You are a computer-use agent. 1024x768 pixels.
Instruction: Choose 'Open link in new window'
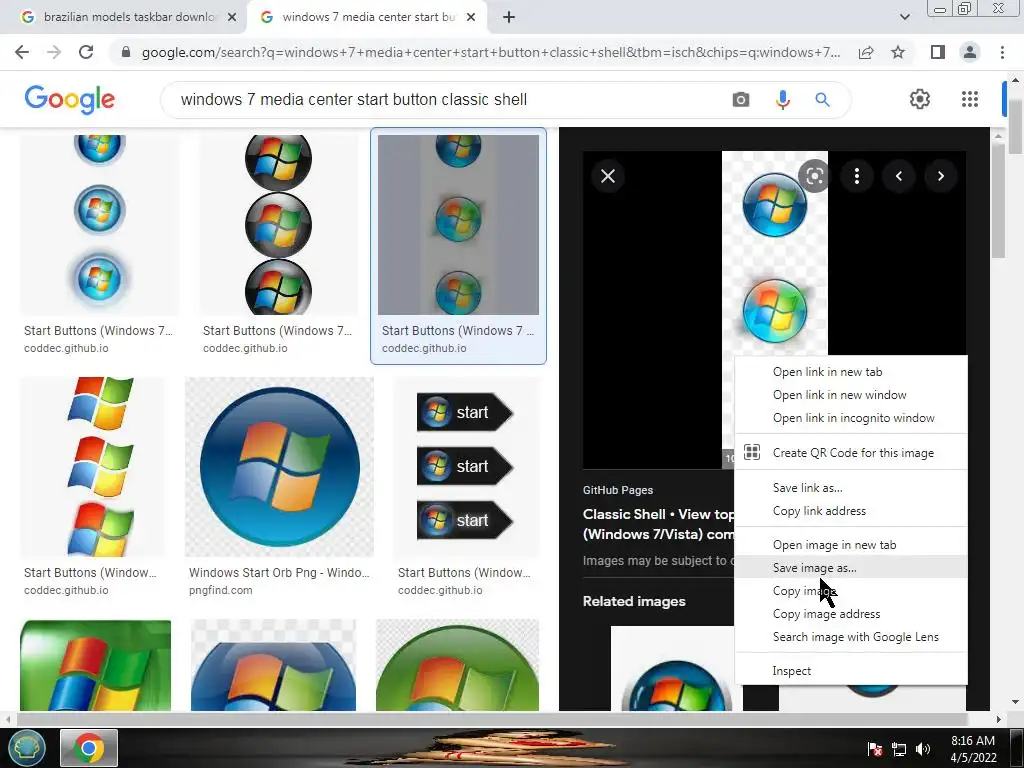pos(850,394)
